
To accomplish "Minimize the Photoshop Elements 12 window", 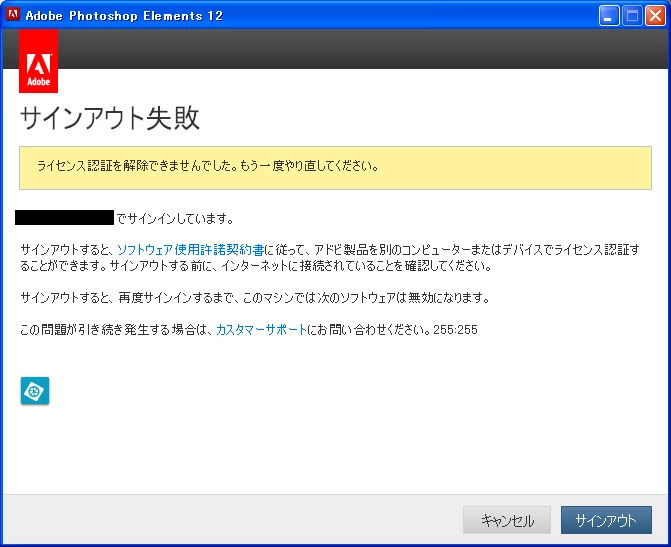I will (x=609, y=16).
